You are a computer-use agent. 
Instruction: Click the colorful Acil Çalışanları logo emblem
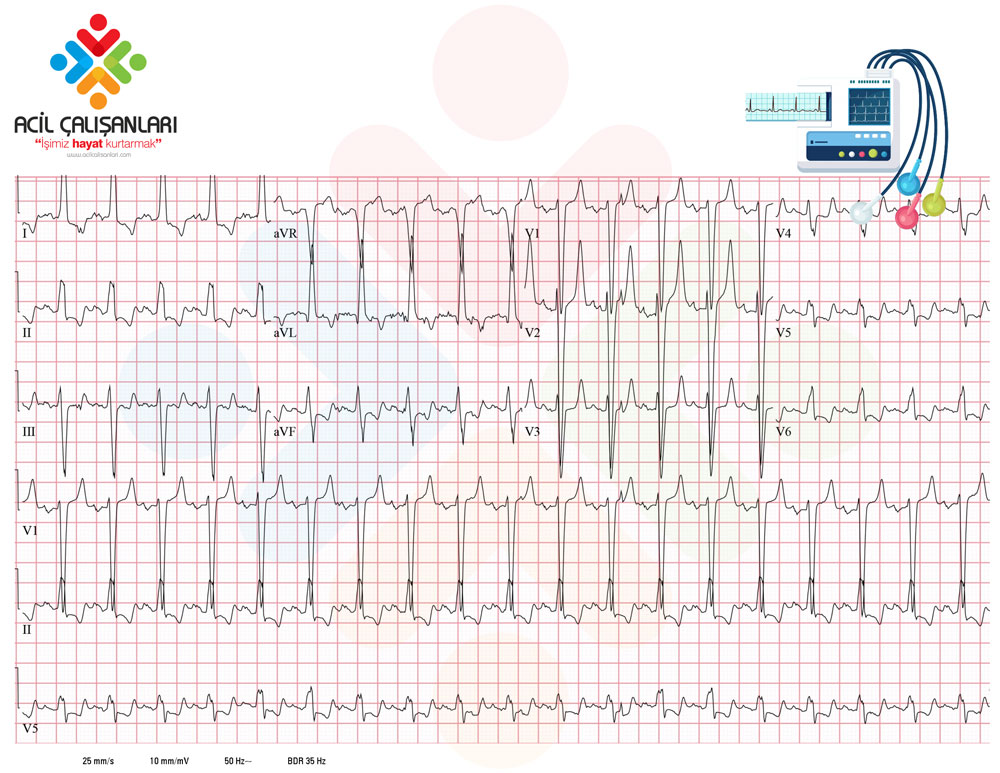(x=98, y=60)
